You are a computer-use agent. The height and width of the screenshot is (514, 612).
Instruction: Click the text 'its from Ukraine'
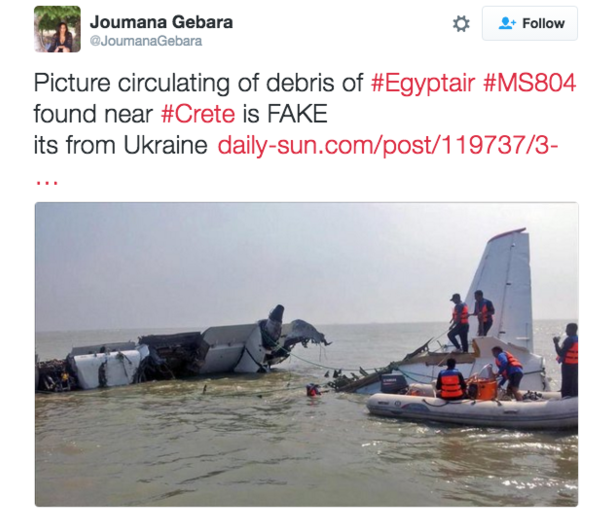120,145
